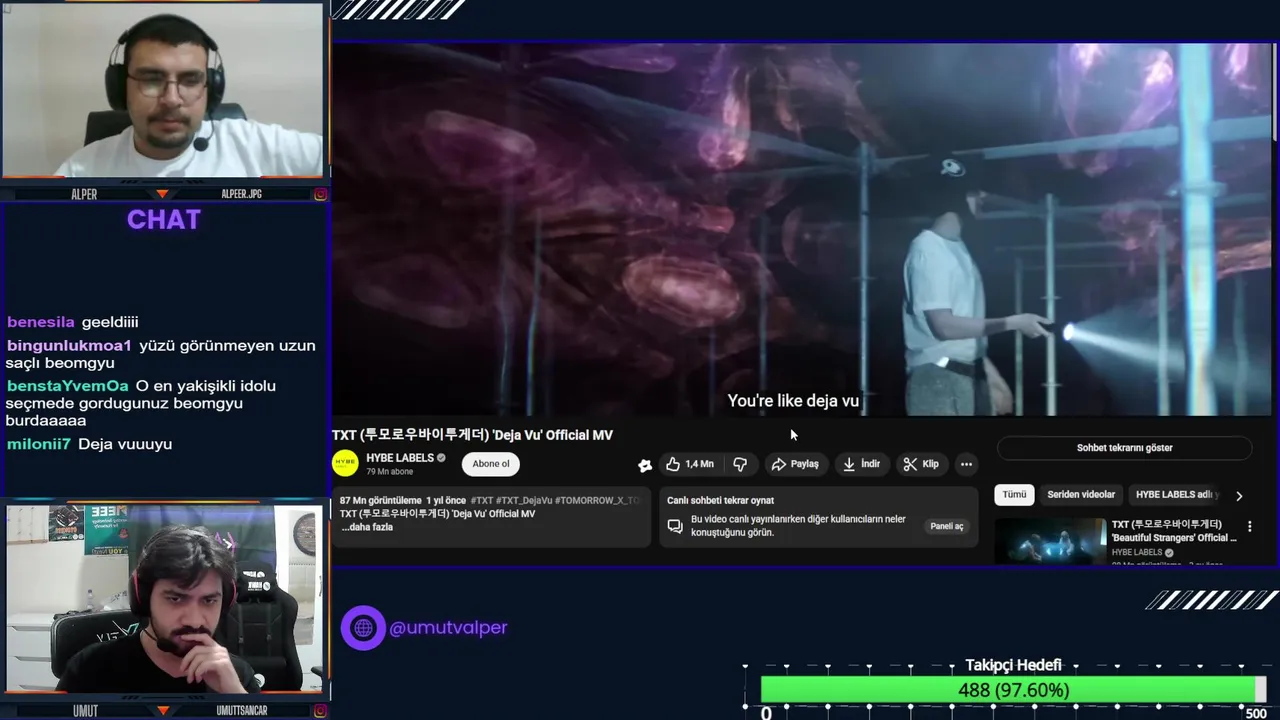1280x720 pixels.
Task: Click the Instagram icon beside UMUTTSANCAR
Action: pos(320,711)
